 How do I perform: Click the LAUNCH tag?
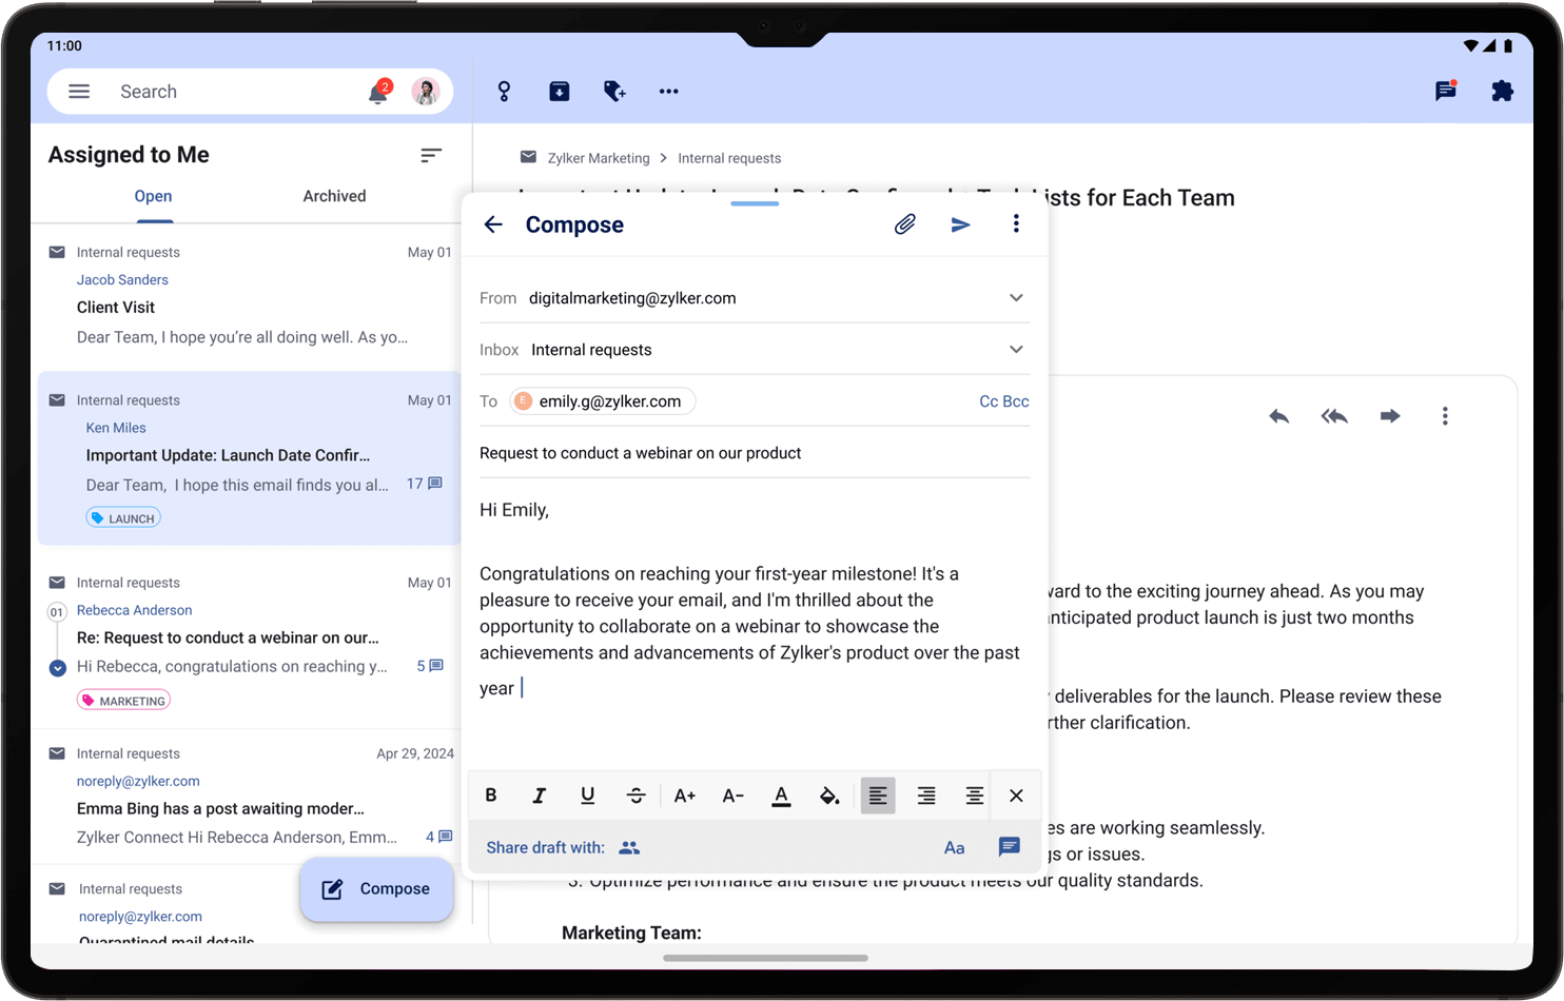(124, 518)
